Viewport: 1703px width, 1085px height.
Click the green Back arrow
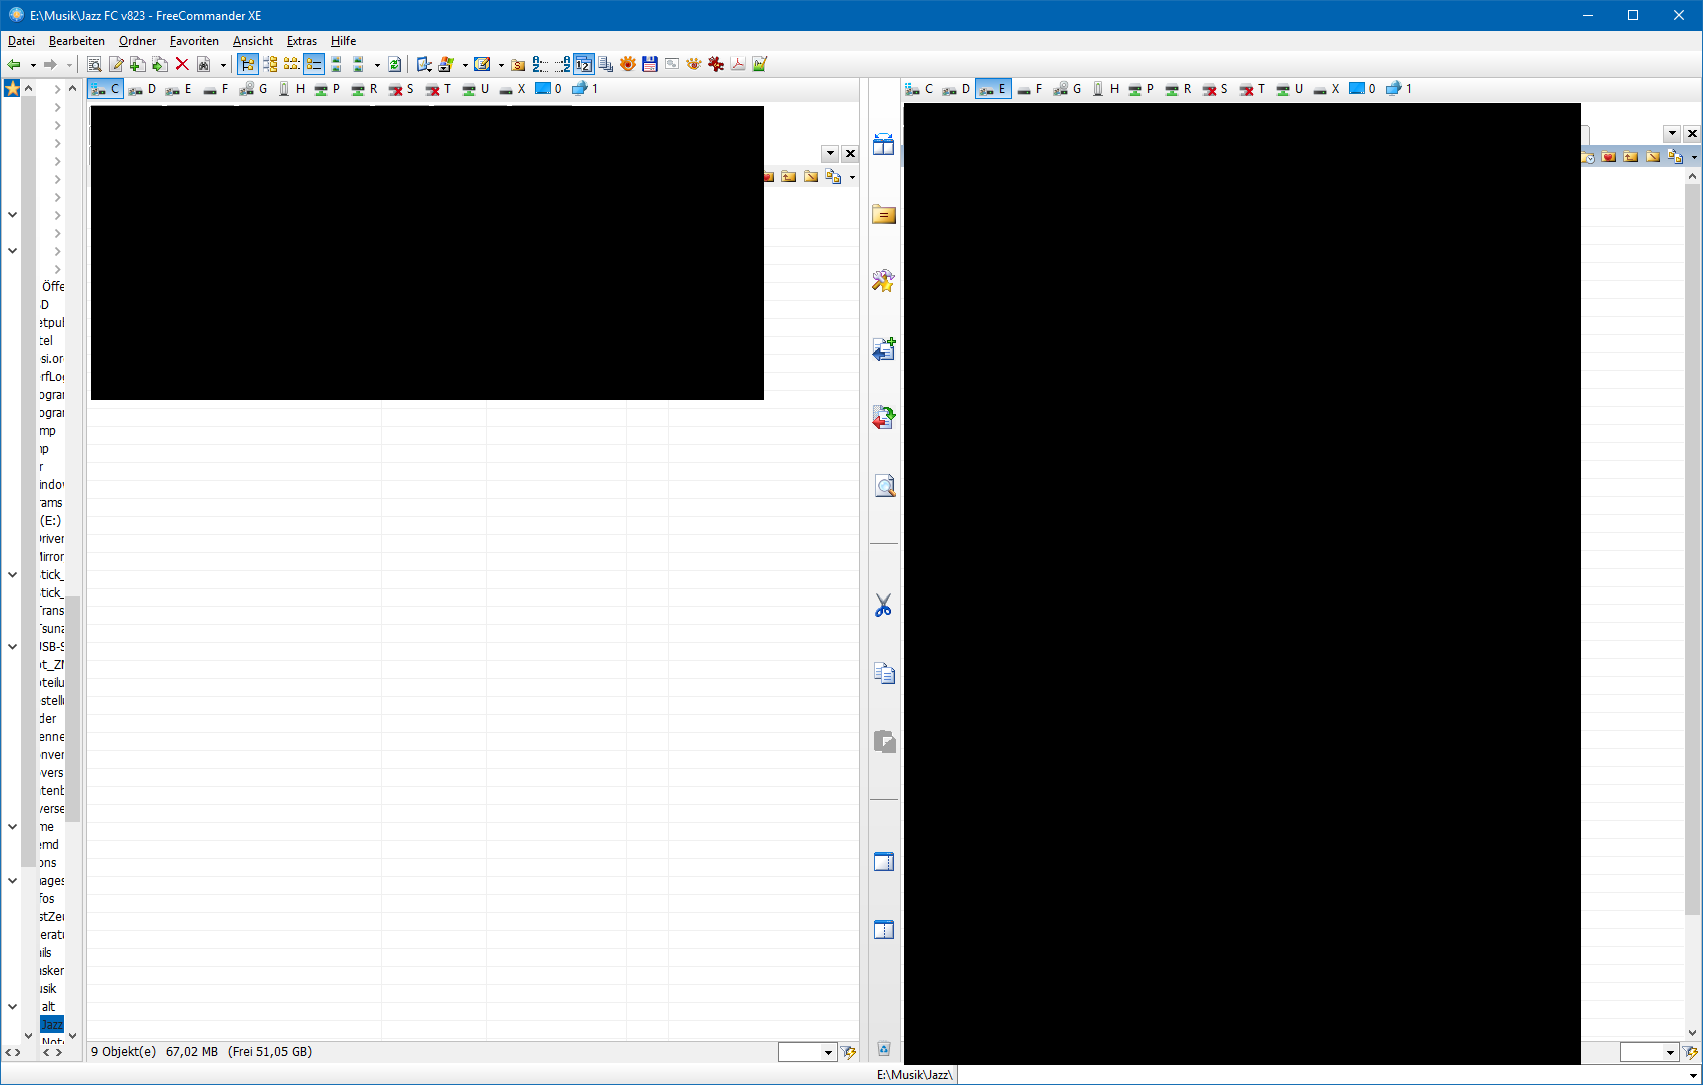click(x=14, y=64)
